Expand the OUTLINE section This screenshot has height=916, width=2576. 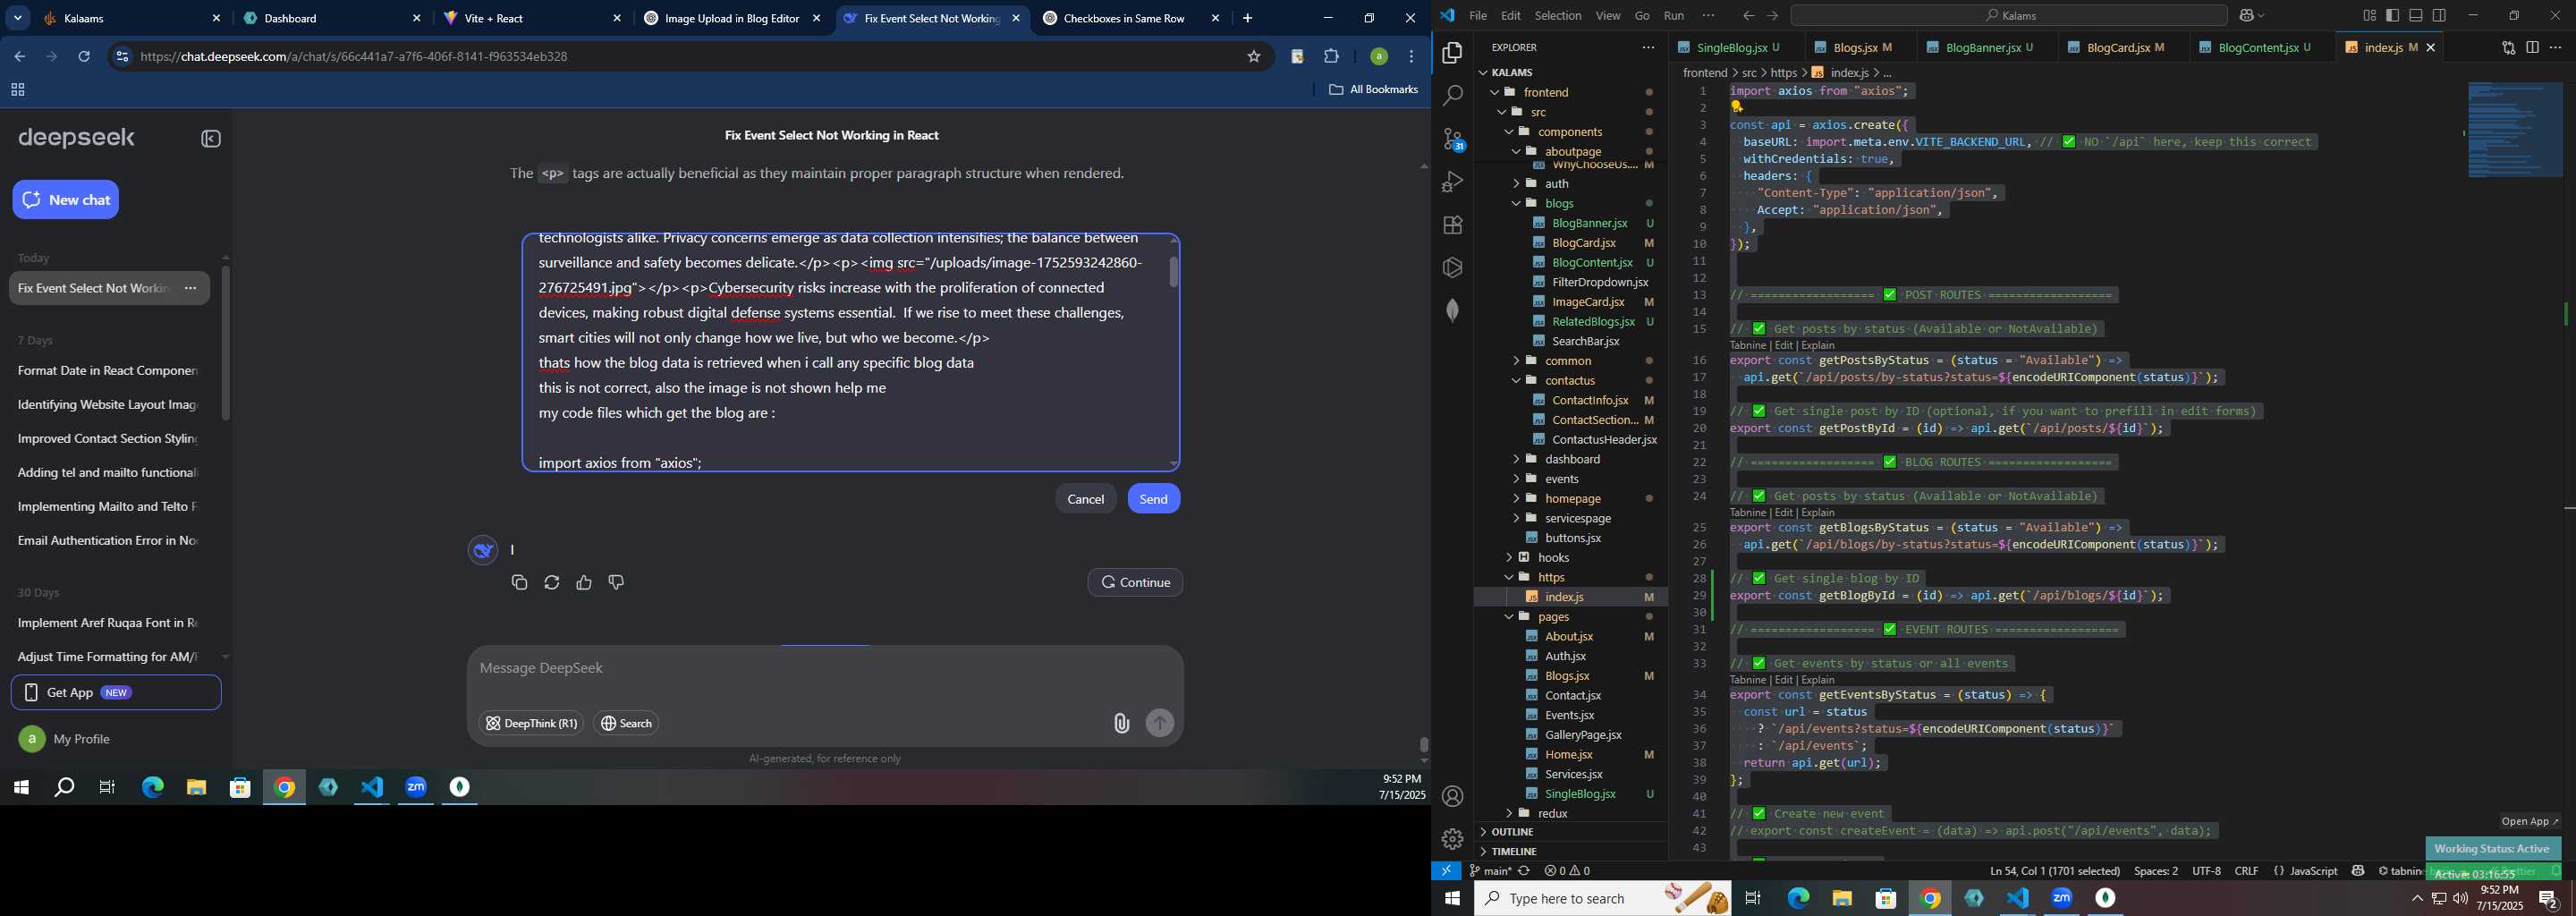tap(1511, 832)
